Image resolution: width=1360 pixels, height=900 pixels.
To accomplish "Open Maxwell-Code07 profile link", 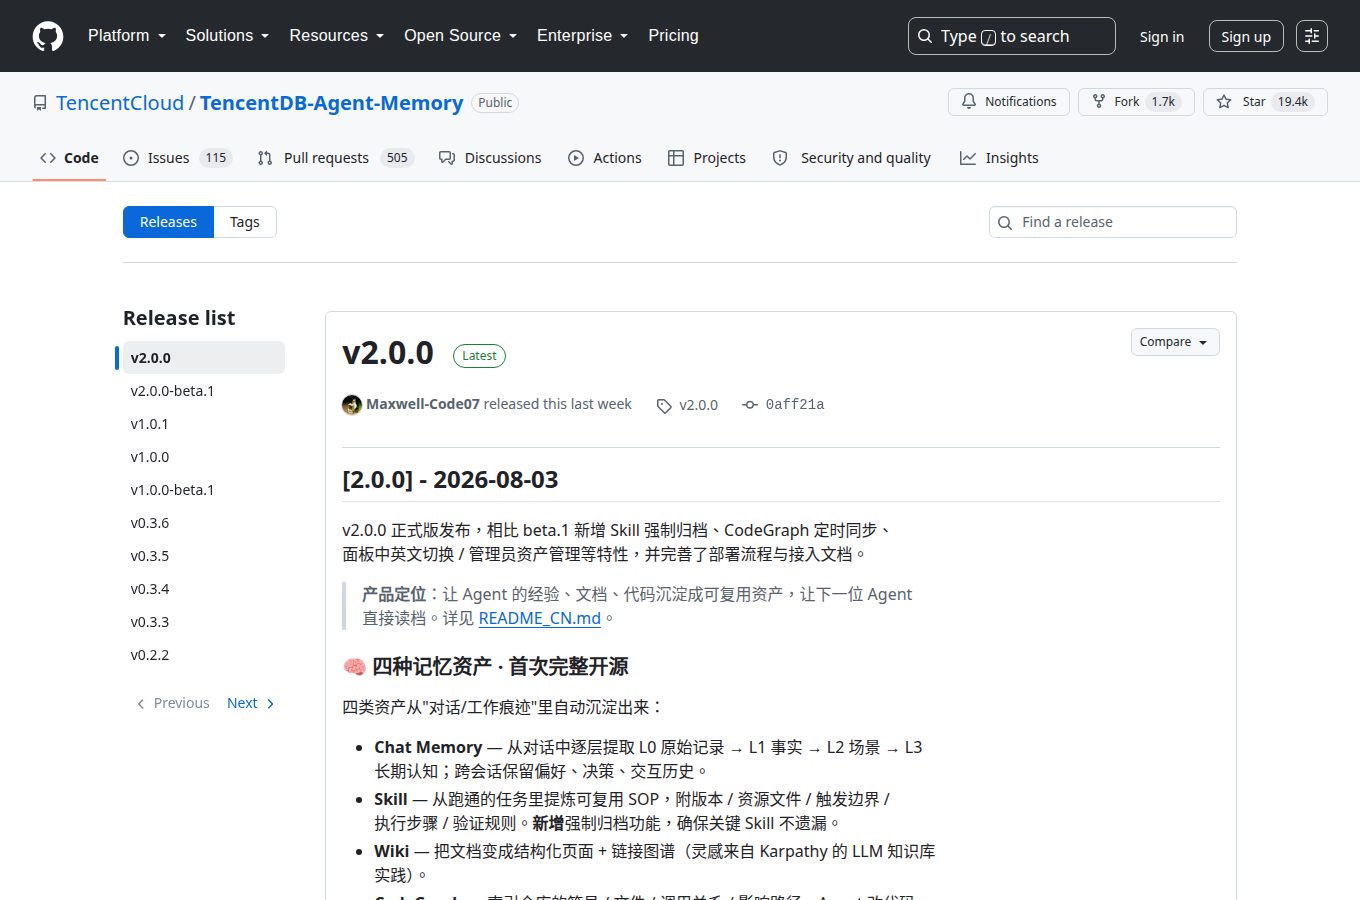I will click(x=423, y=404).
